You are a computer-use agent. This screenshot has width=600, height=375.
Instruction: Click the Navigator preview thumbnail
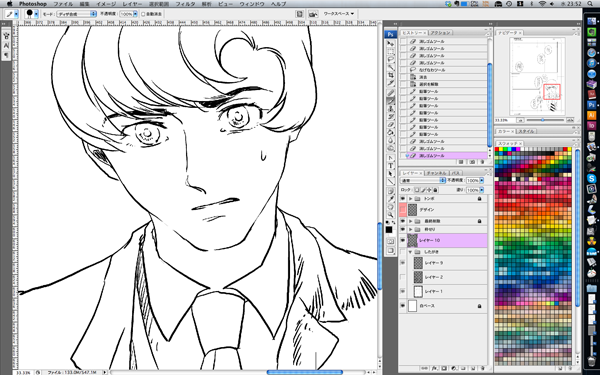(536, 76)
